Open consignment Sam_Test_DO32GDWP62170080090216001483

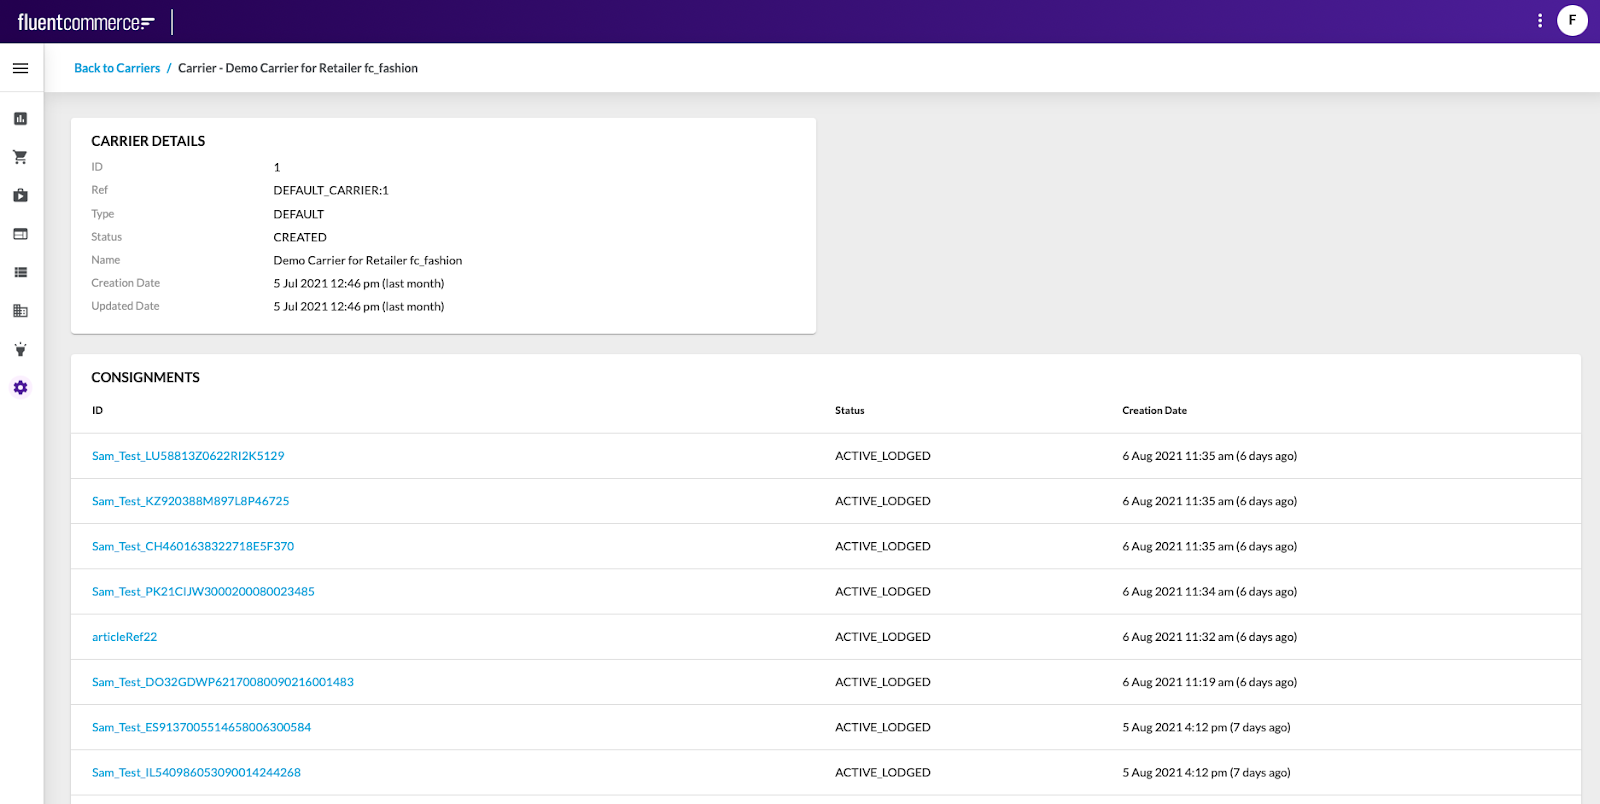tap(222, 682)
